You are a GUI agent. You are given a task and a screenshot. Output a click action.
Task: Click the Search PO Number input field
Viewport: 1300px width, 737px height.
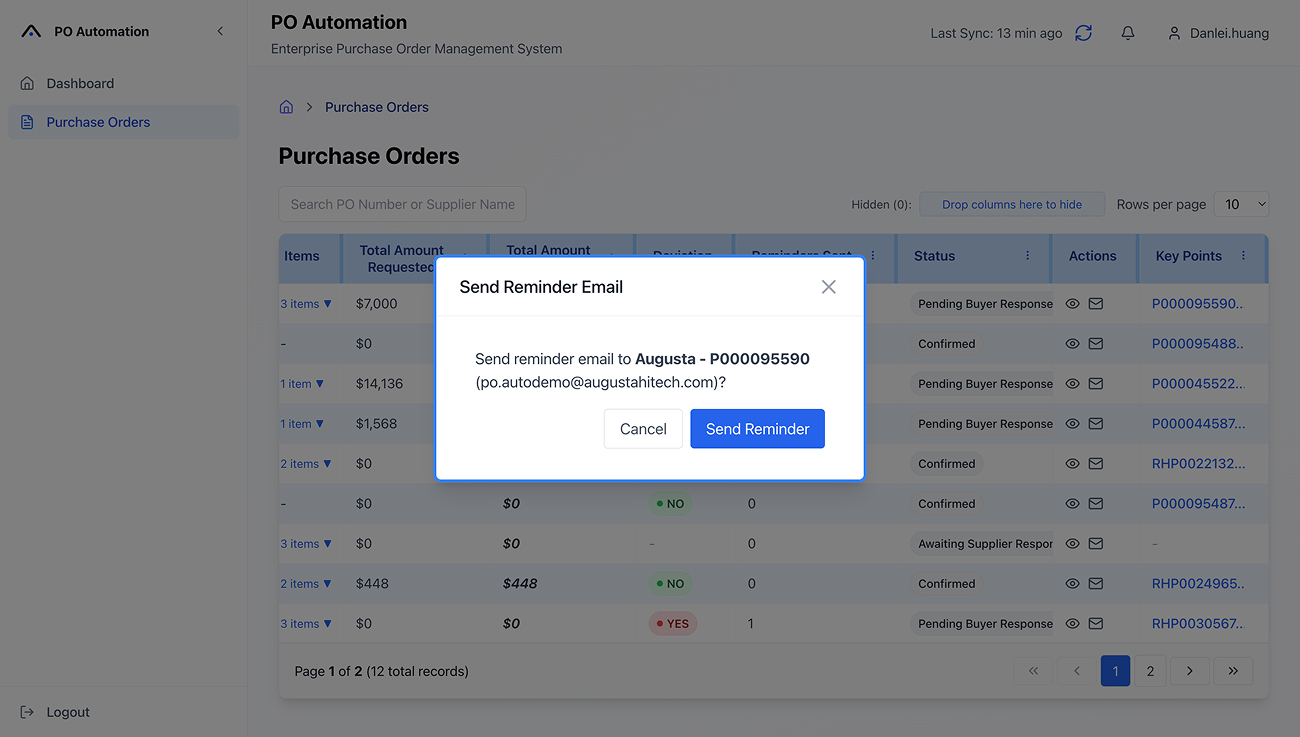(402, 203)
